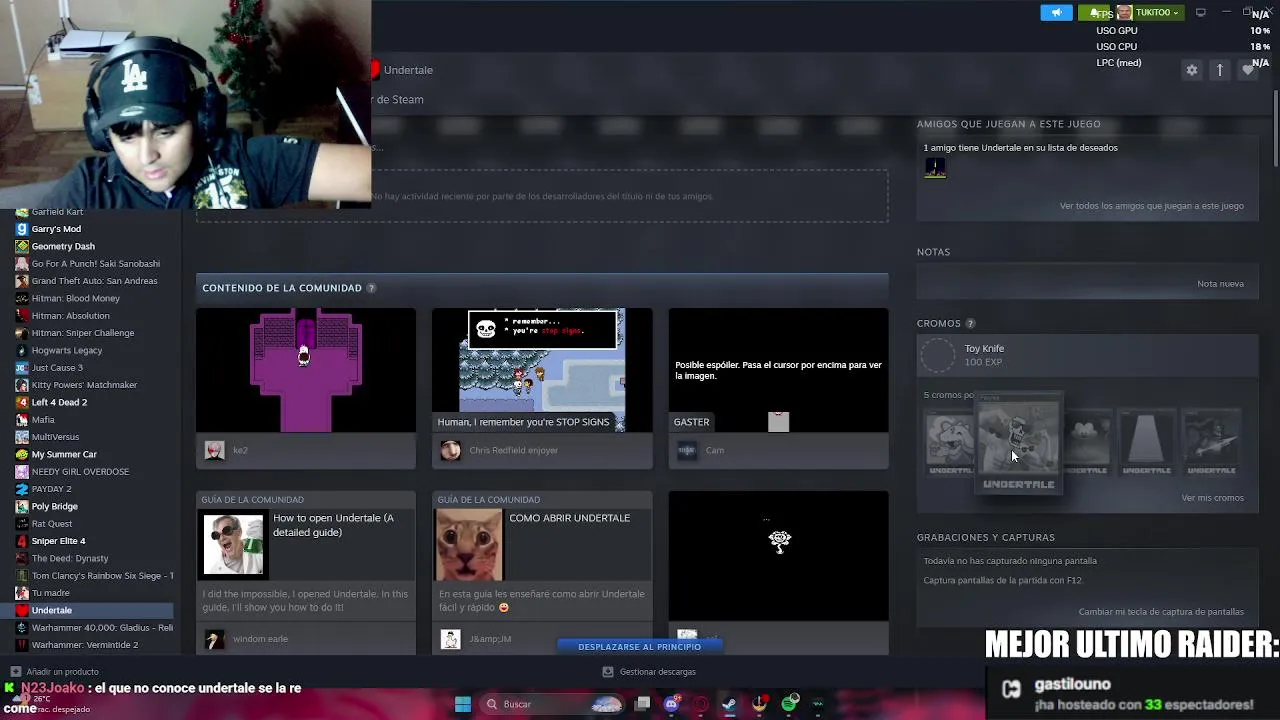Open Windows Start menu
The image size is (1280, 720).
(x=463, y=704)
